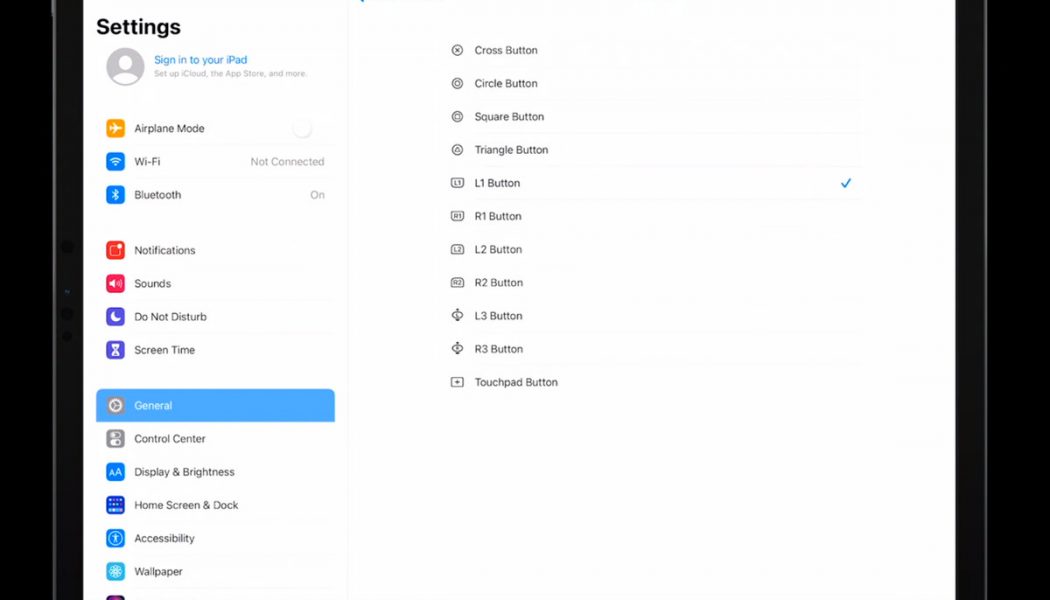Screen dimensions: 1050x600
Task: Click the checkmark next to L1 Button
Action: 846,183
